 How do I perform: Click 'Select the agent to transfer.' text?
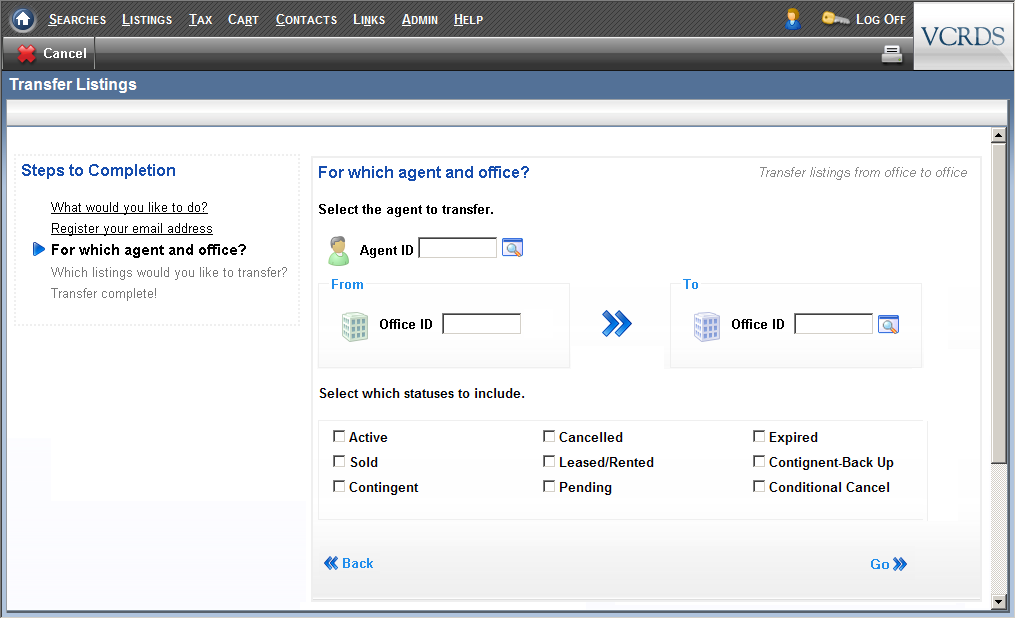(x=406, y=209)
